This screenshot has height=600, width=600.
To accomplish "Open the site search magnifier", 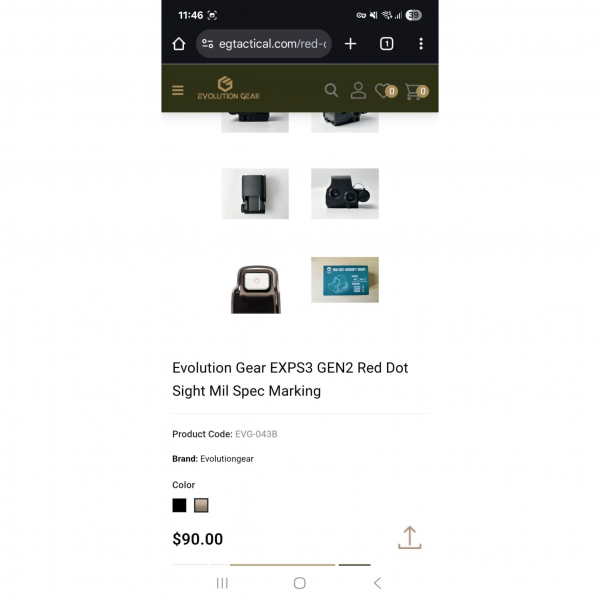I will point(331,91).
